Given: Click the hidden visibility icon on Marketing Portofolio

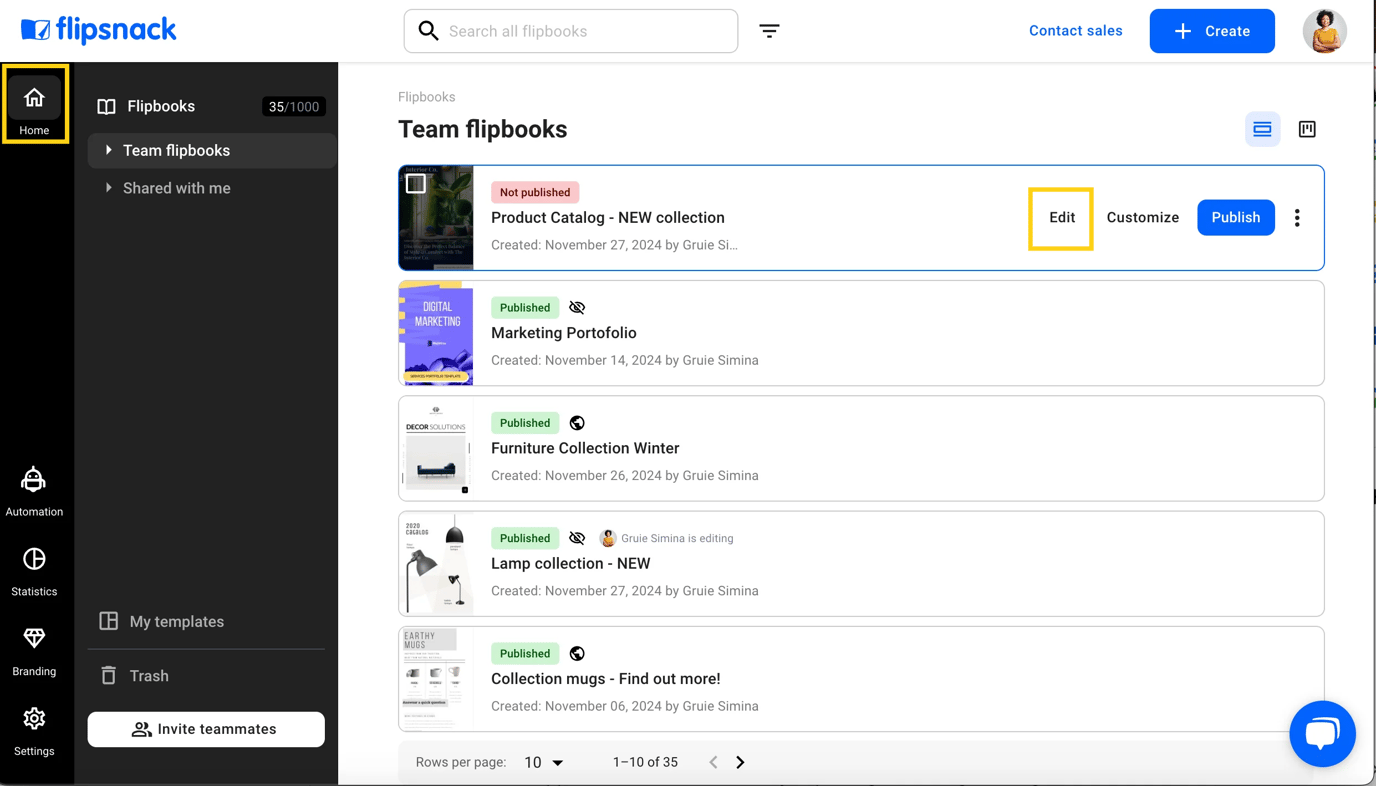Looking at the screenshot, I should pos(577,307).
